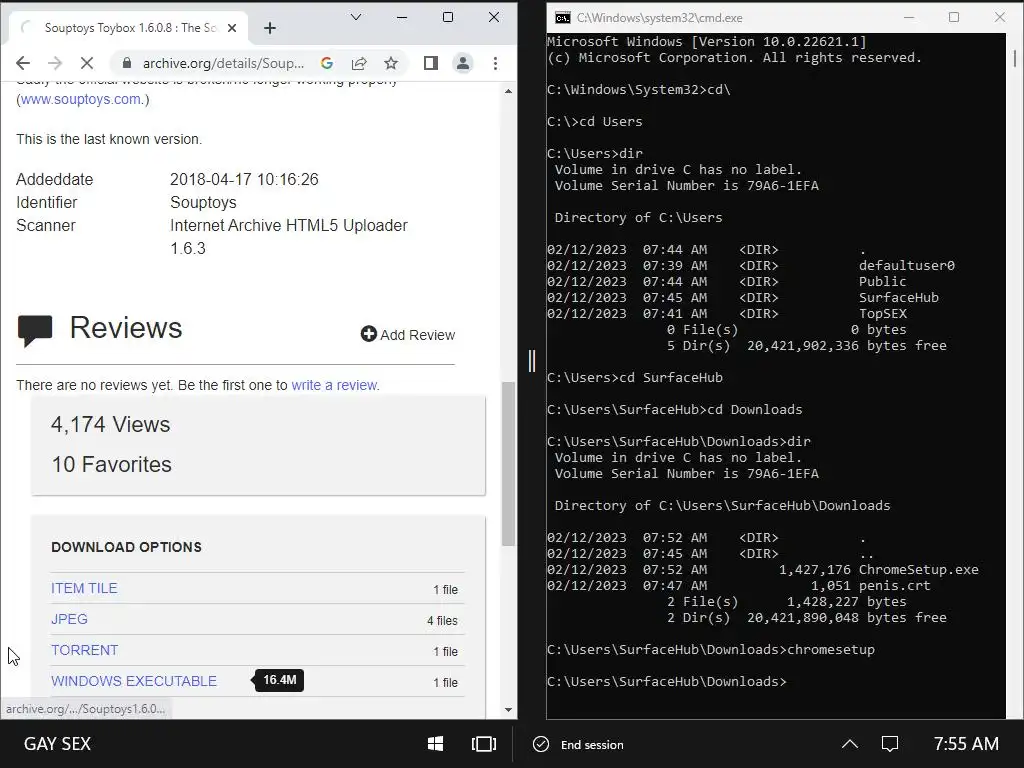Click ChromeSetup.exe in cmd listing
This screenshot has height=768, width=1024.
pos(918,569)
